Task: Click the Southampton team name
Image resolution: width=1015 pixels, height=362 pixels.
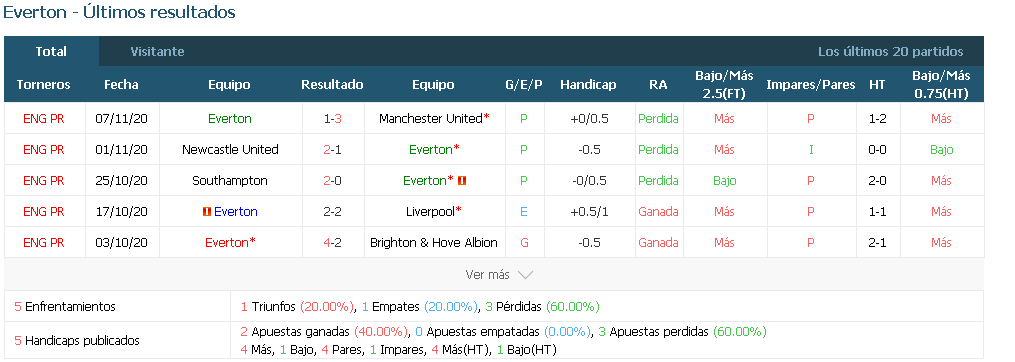Action: point(230,181)
